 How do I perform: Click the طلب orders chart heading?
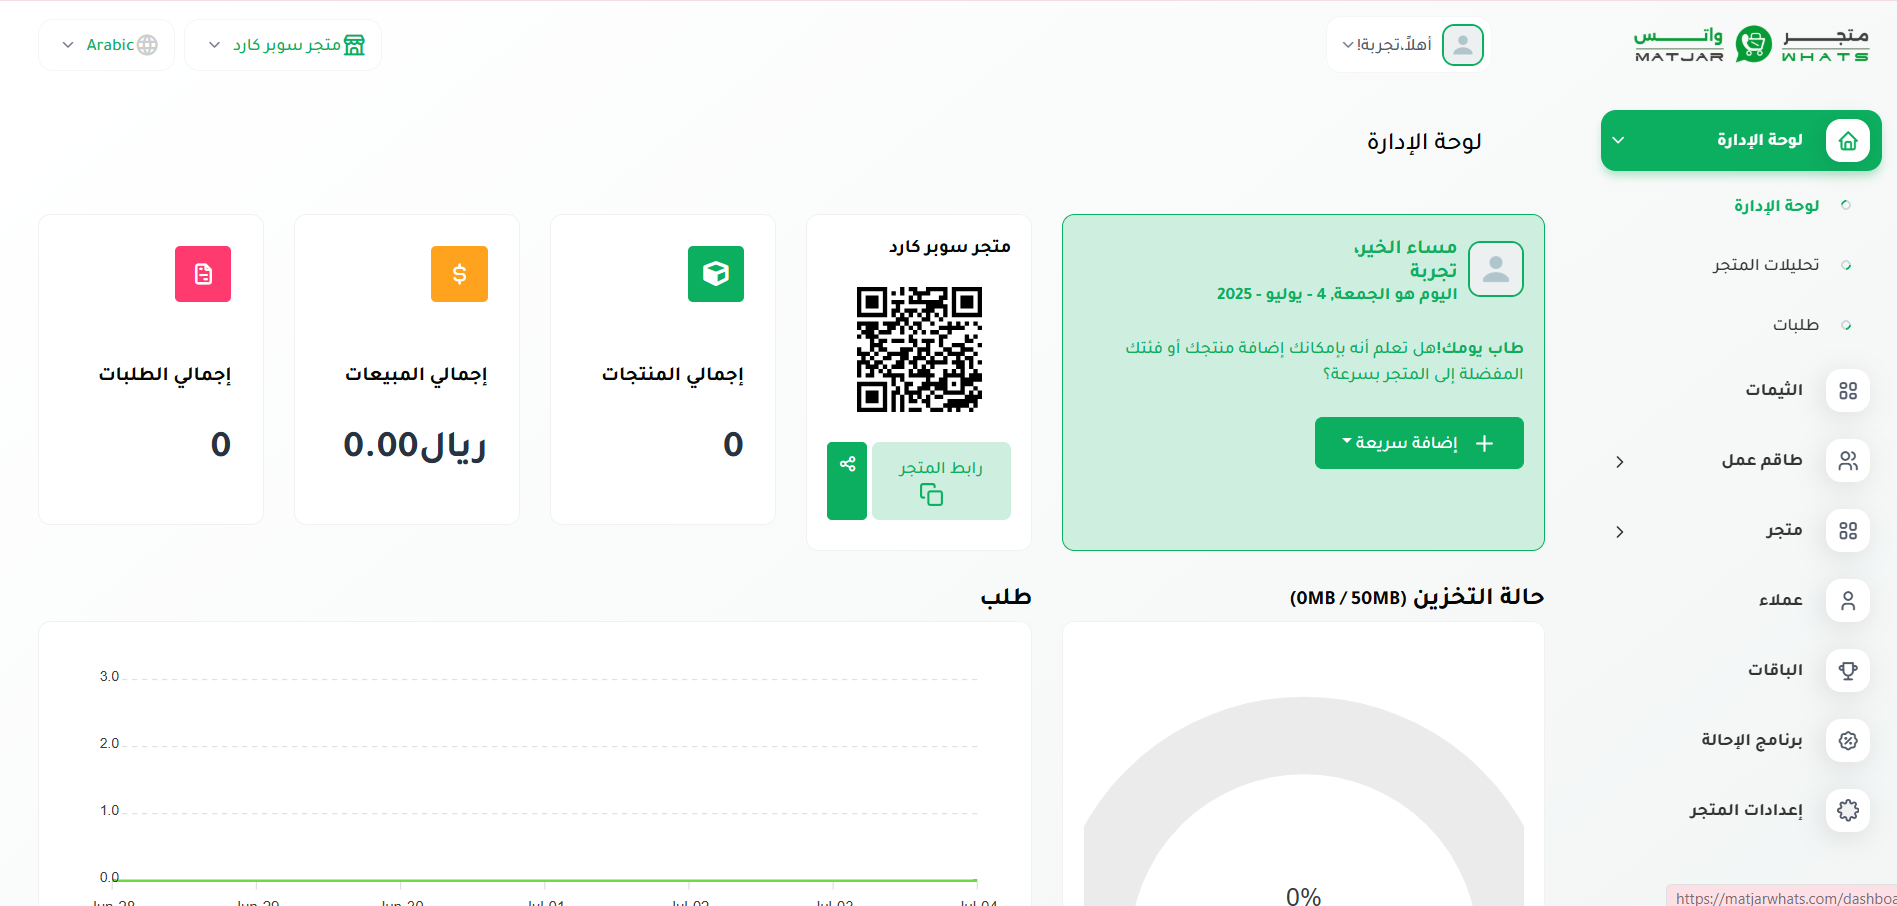point(1006,597)
